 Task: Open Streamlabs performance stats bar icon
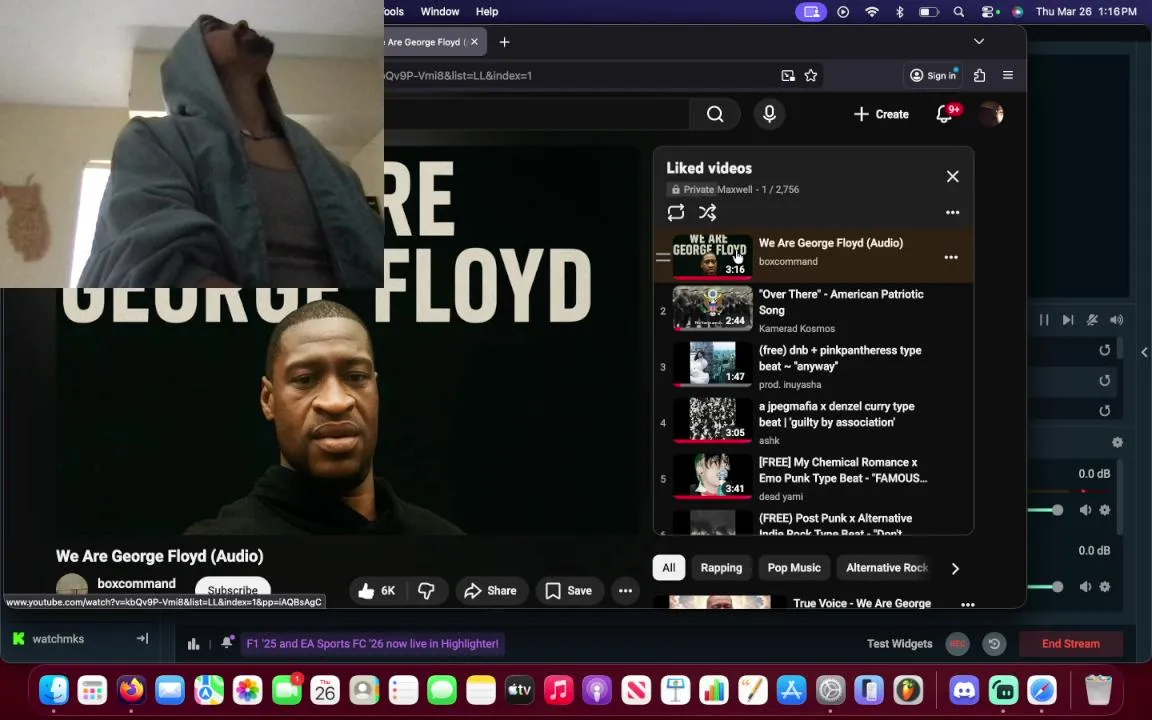pyautogui.click(x=193, y=644)
